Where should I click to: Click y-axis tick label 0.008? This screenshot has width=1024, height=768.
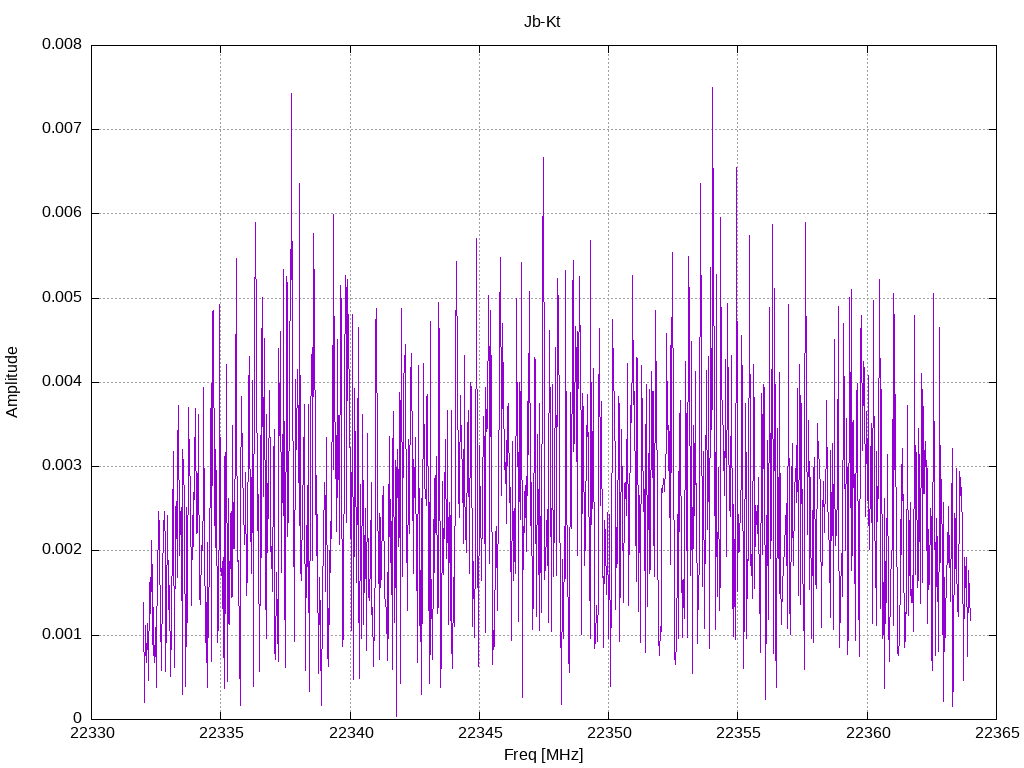click(x=62, y=44)
